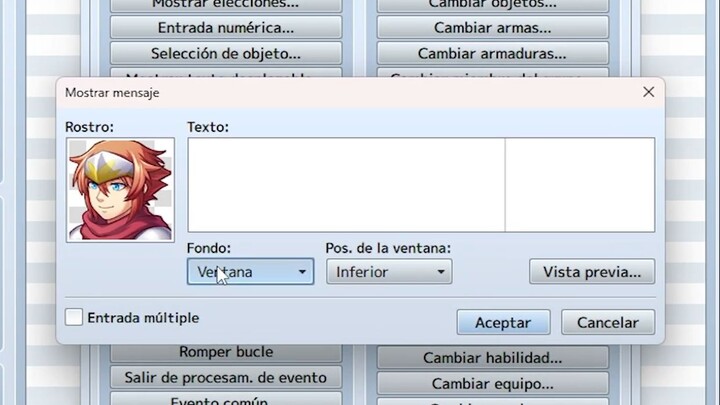
Task: Click Cambiar armaduras command button
Action: click(x=493, y=54)
